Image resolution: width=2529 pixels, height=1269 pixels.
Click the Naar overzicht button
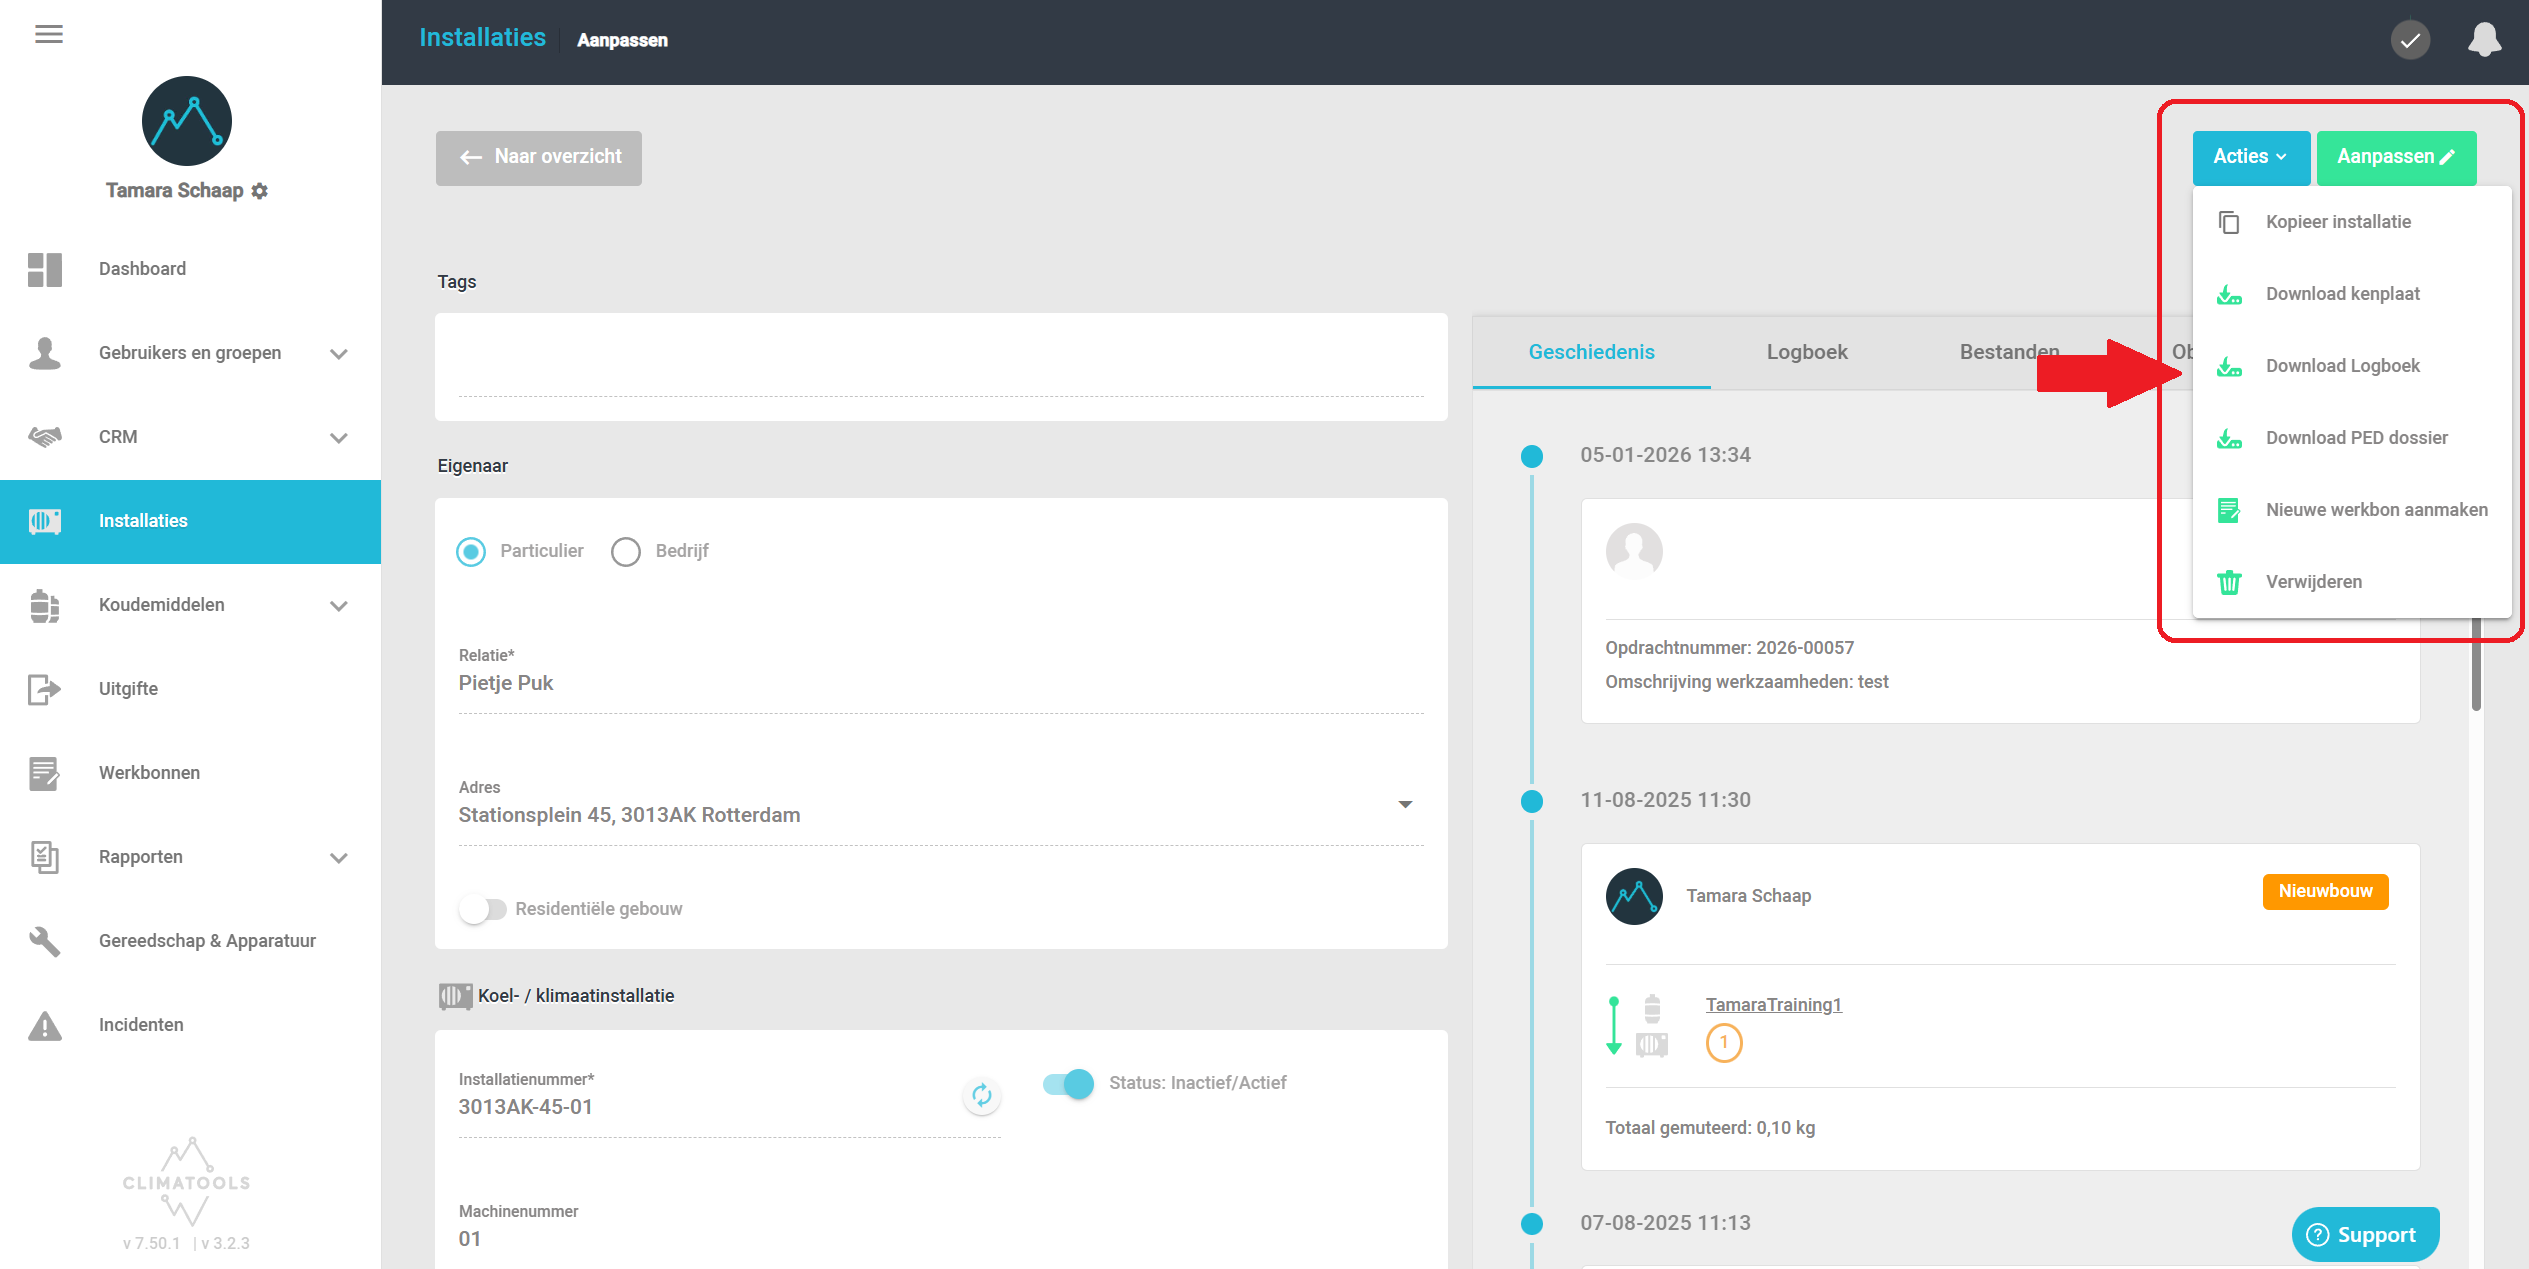point(539,157)
